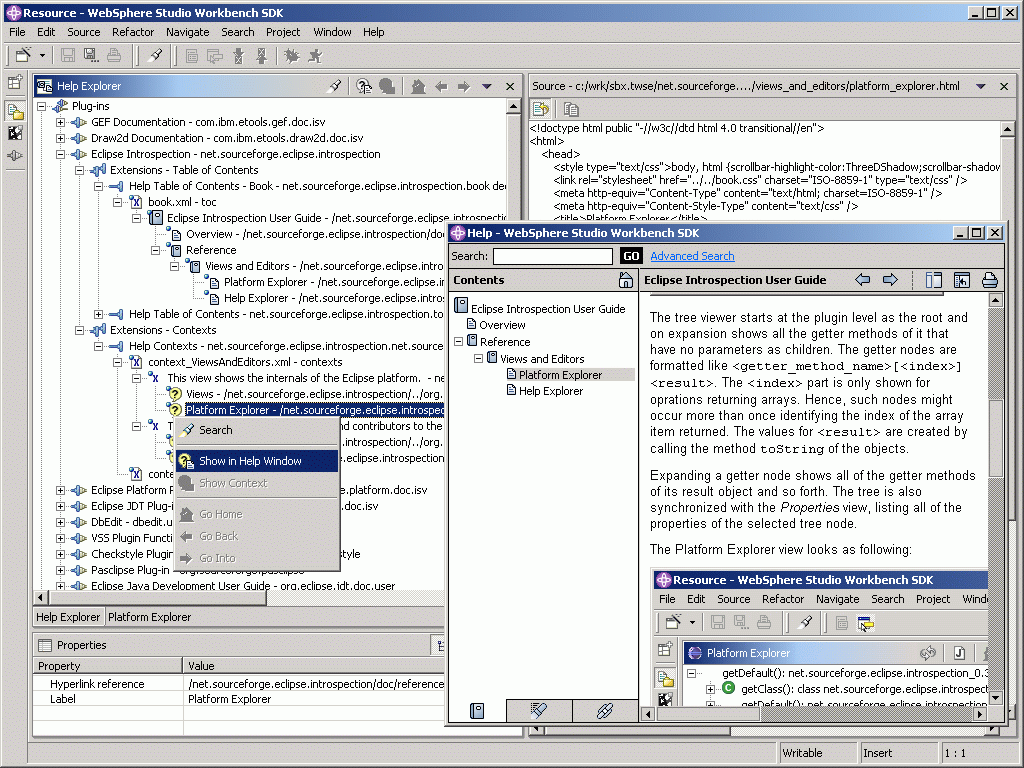Image resolution: width=1024 pixels, height=768 pixels.
Task: Click the Hyperlink reference property row
Action: pyautogui.click(x=238, y=684)
